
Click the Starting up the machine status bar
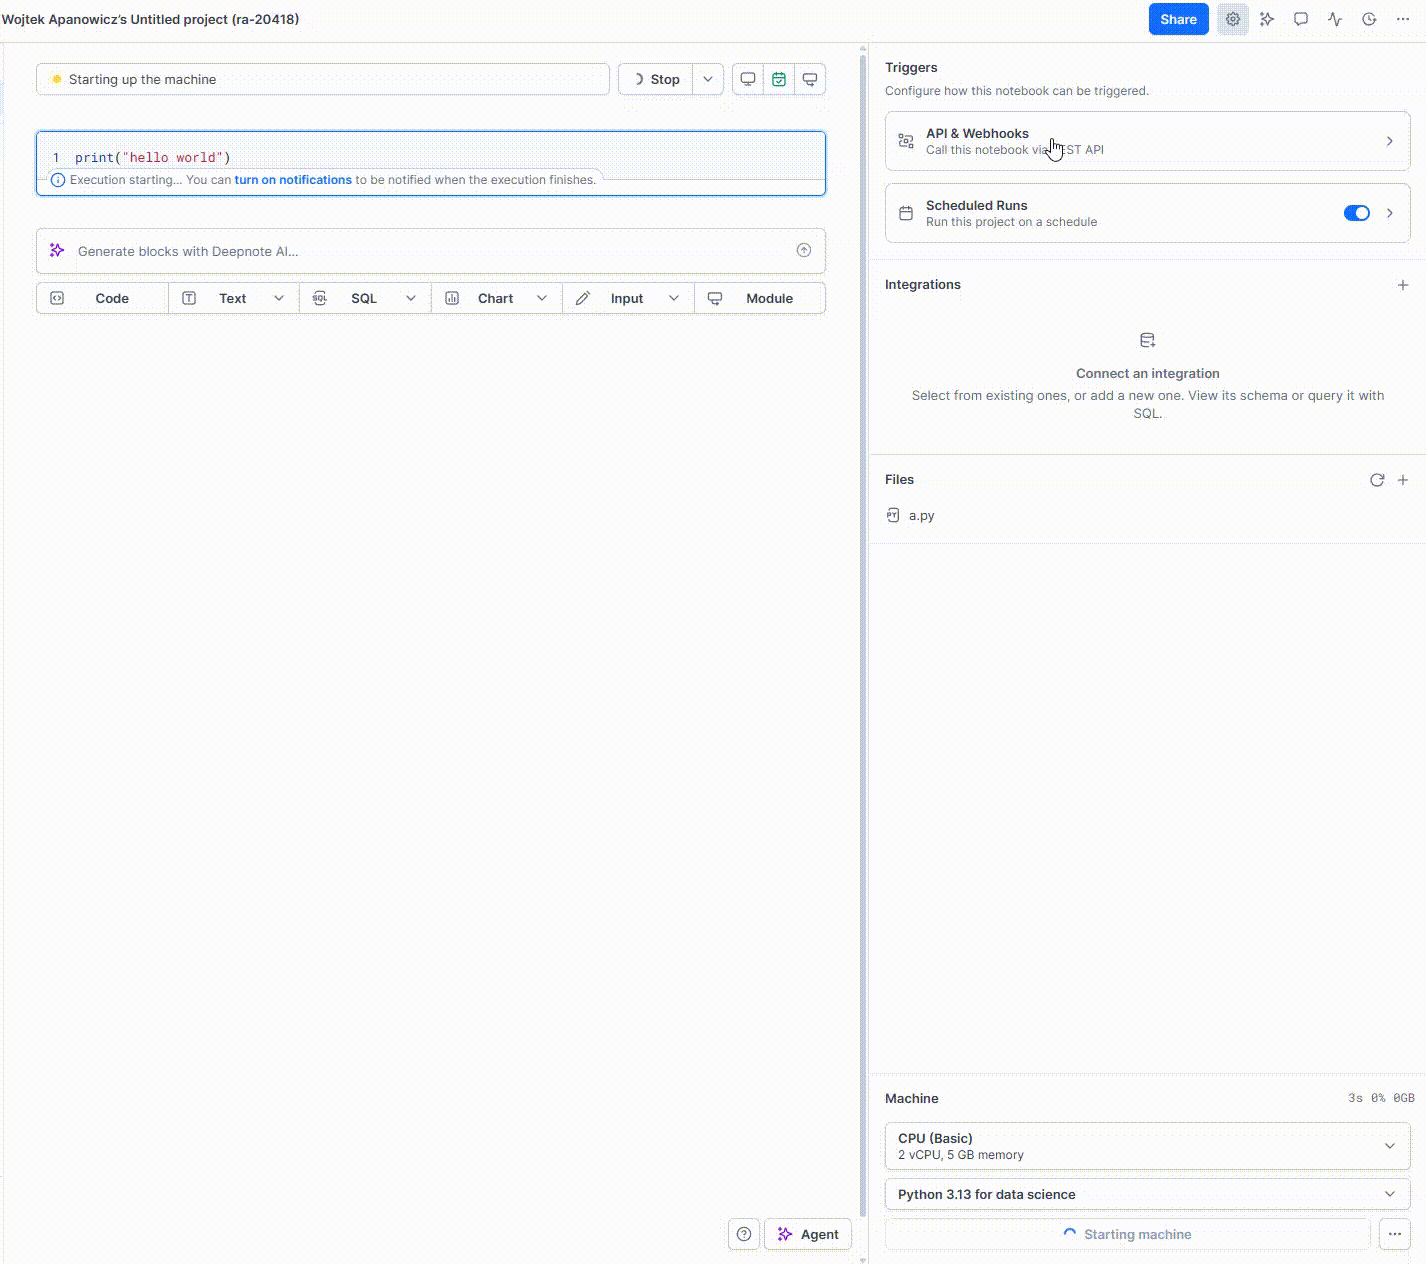tap(323, 79)
